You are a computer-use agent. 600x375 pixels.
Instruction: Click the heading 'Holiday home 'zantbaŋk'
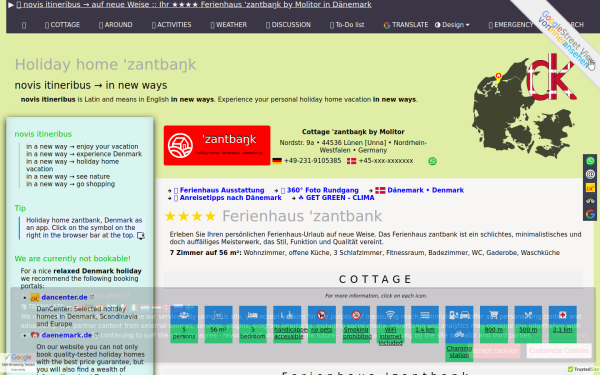click(x=105, y=64)
